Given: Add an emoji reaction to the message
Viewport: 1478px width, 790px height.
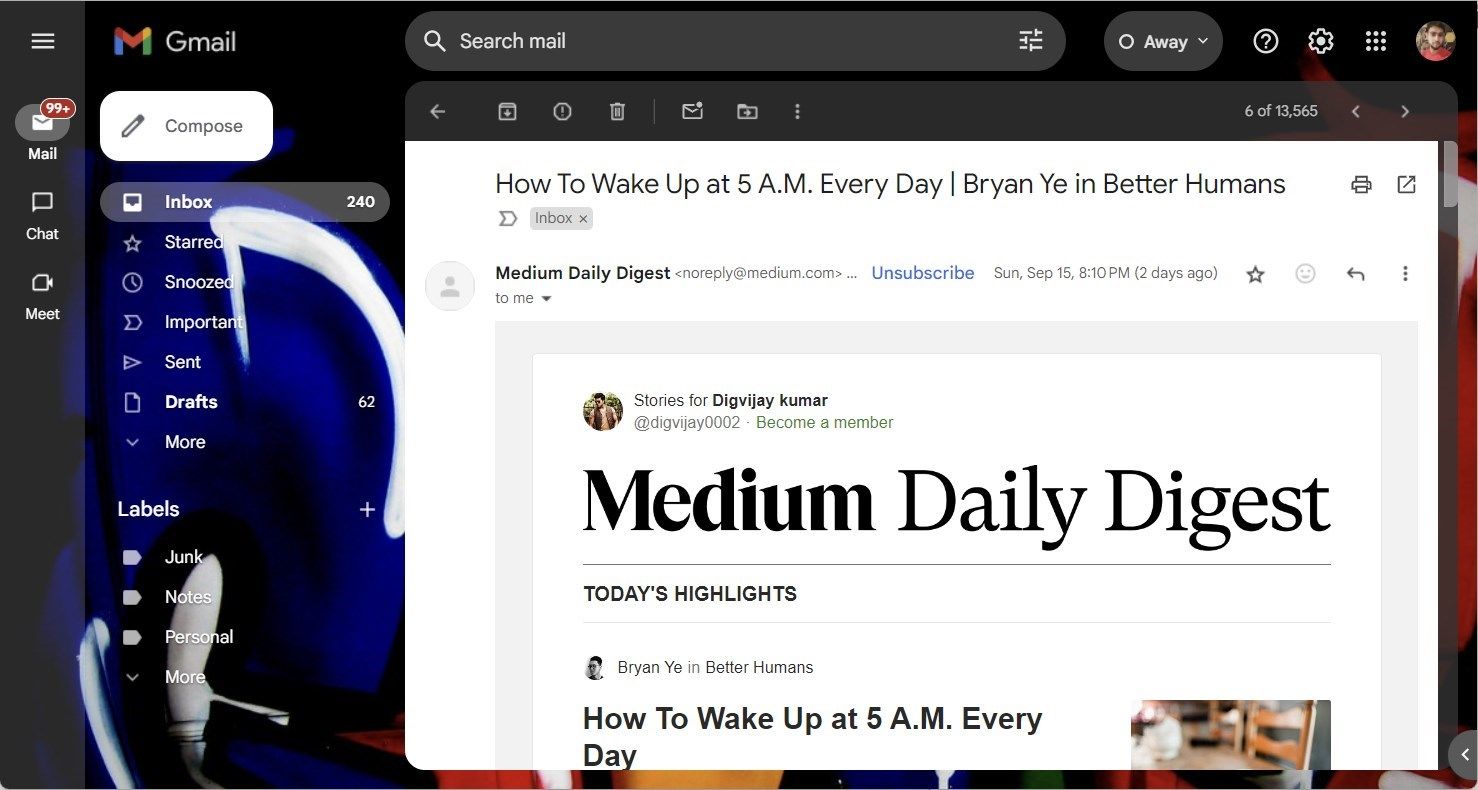Looking at the screenshot, I should point(1305,273).
